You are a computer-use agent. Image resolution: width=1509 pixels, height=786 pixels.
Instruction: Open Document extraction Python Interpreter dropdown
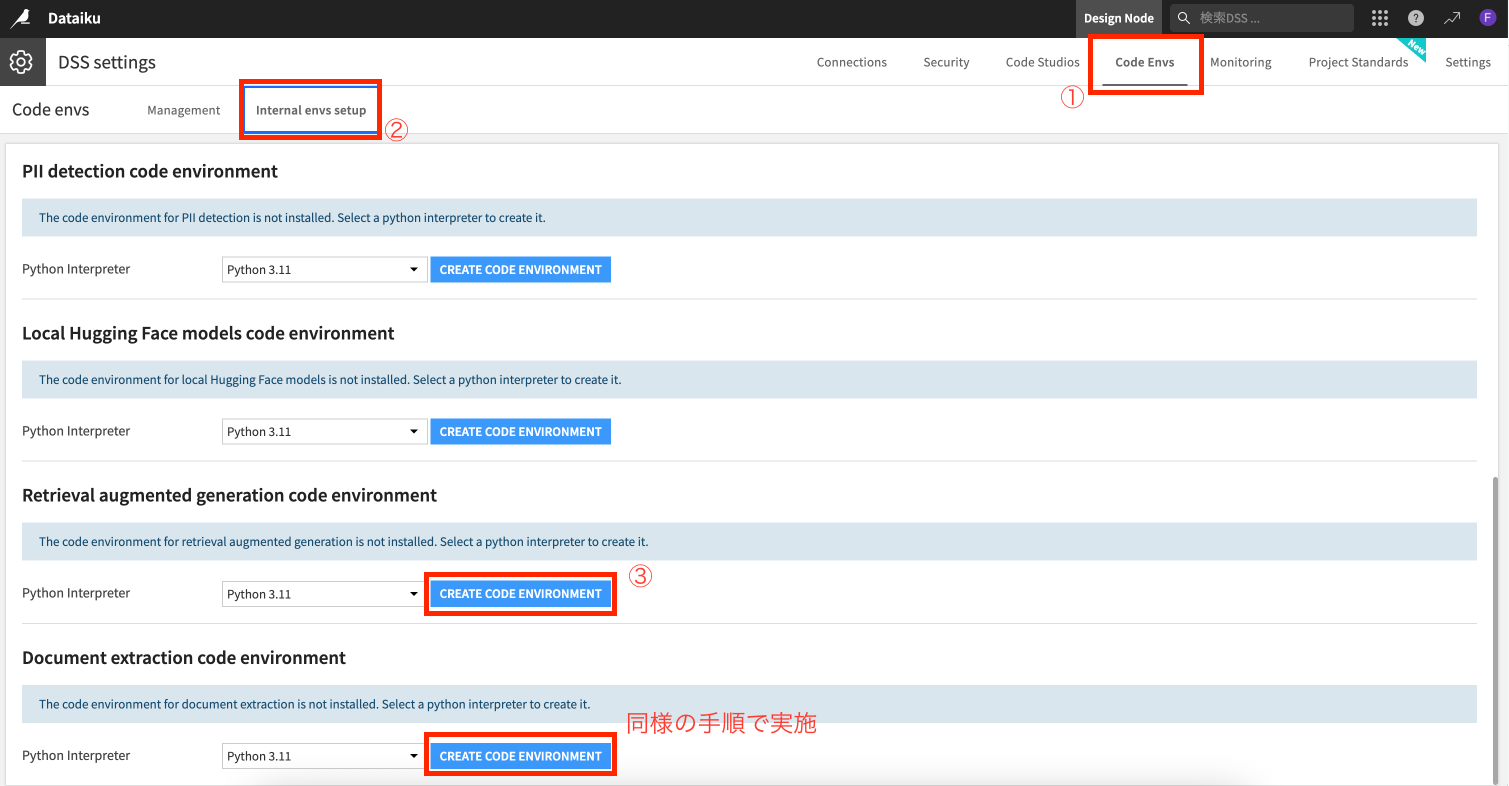click(324, 756)
